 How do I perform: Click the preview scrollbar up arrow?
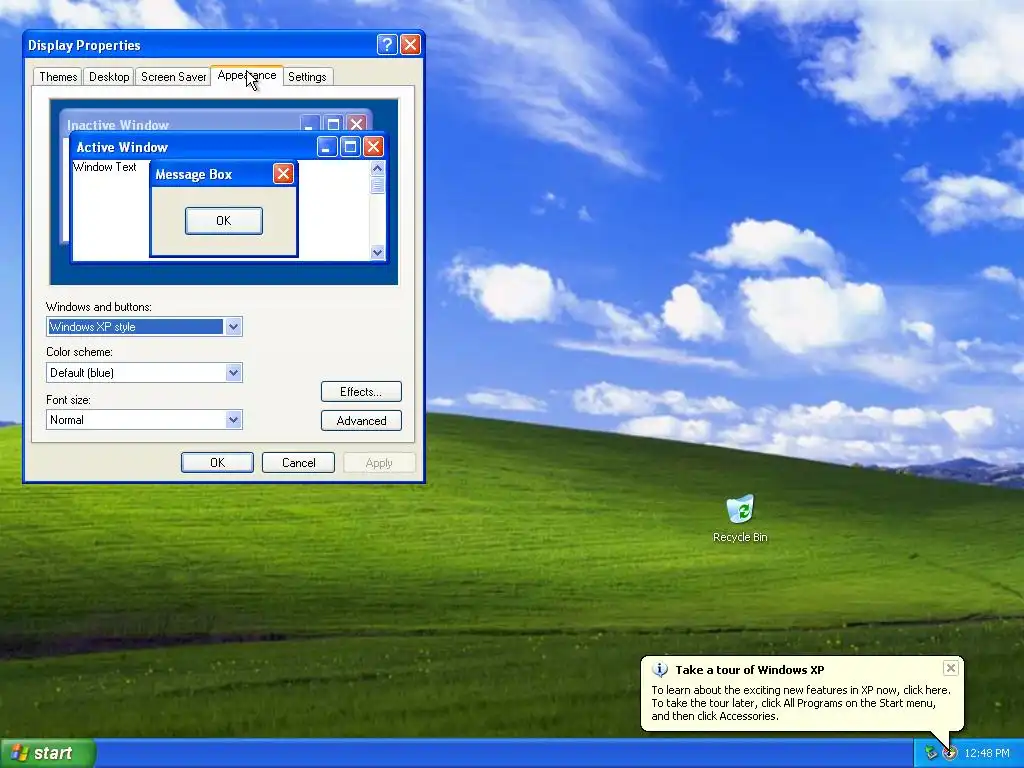[x=377, y=168]
